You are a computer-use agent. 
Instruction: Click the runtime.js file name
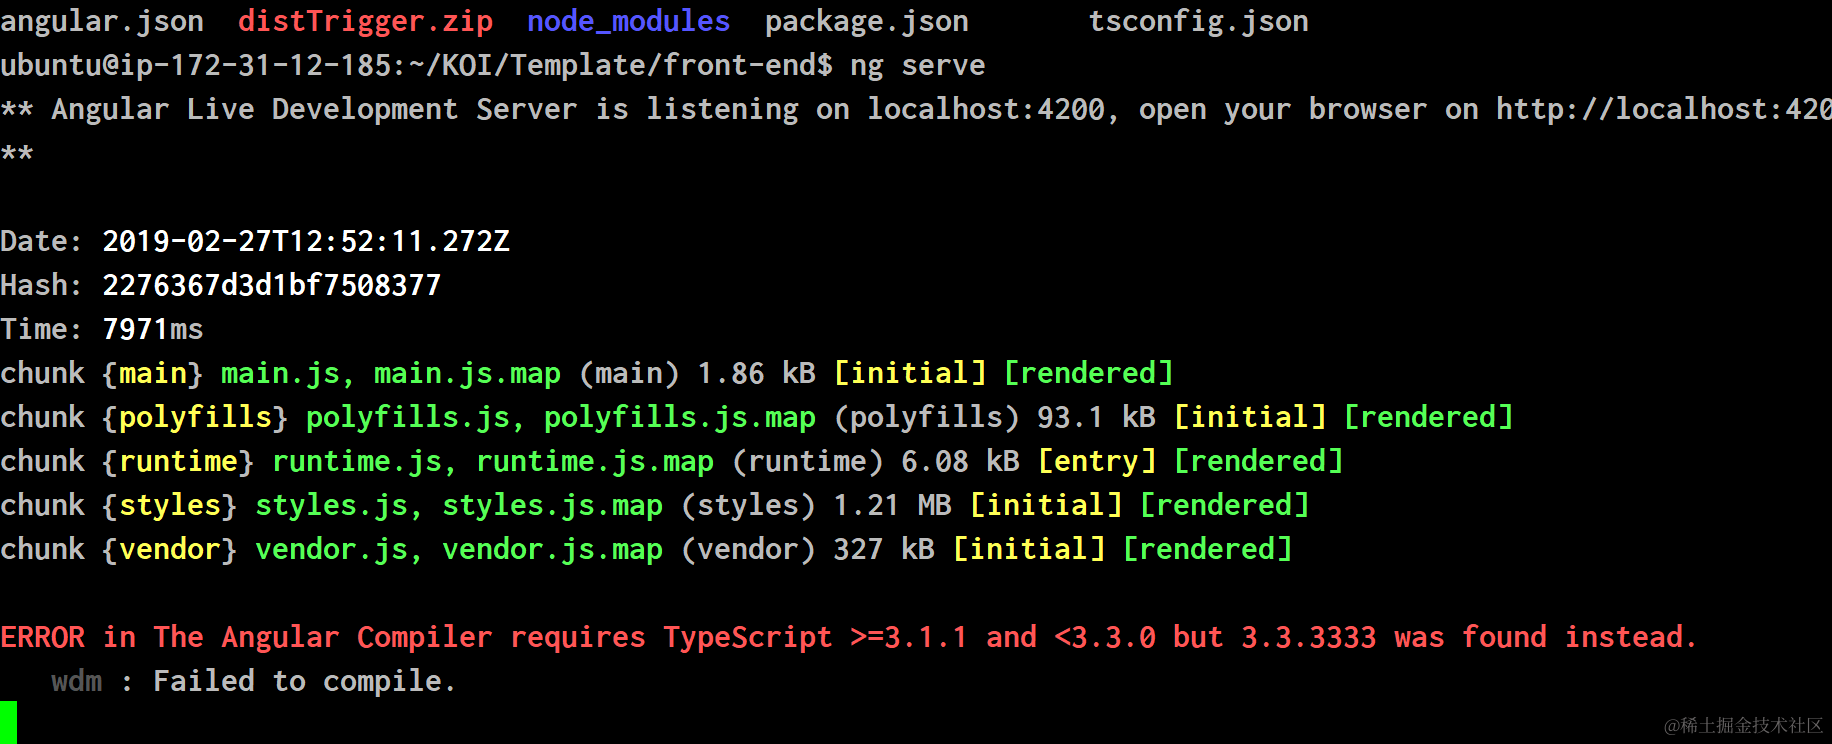357,462
